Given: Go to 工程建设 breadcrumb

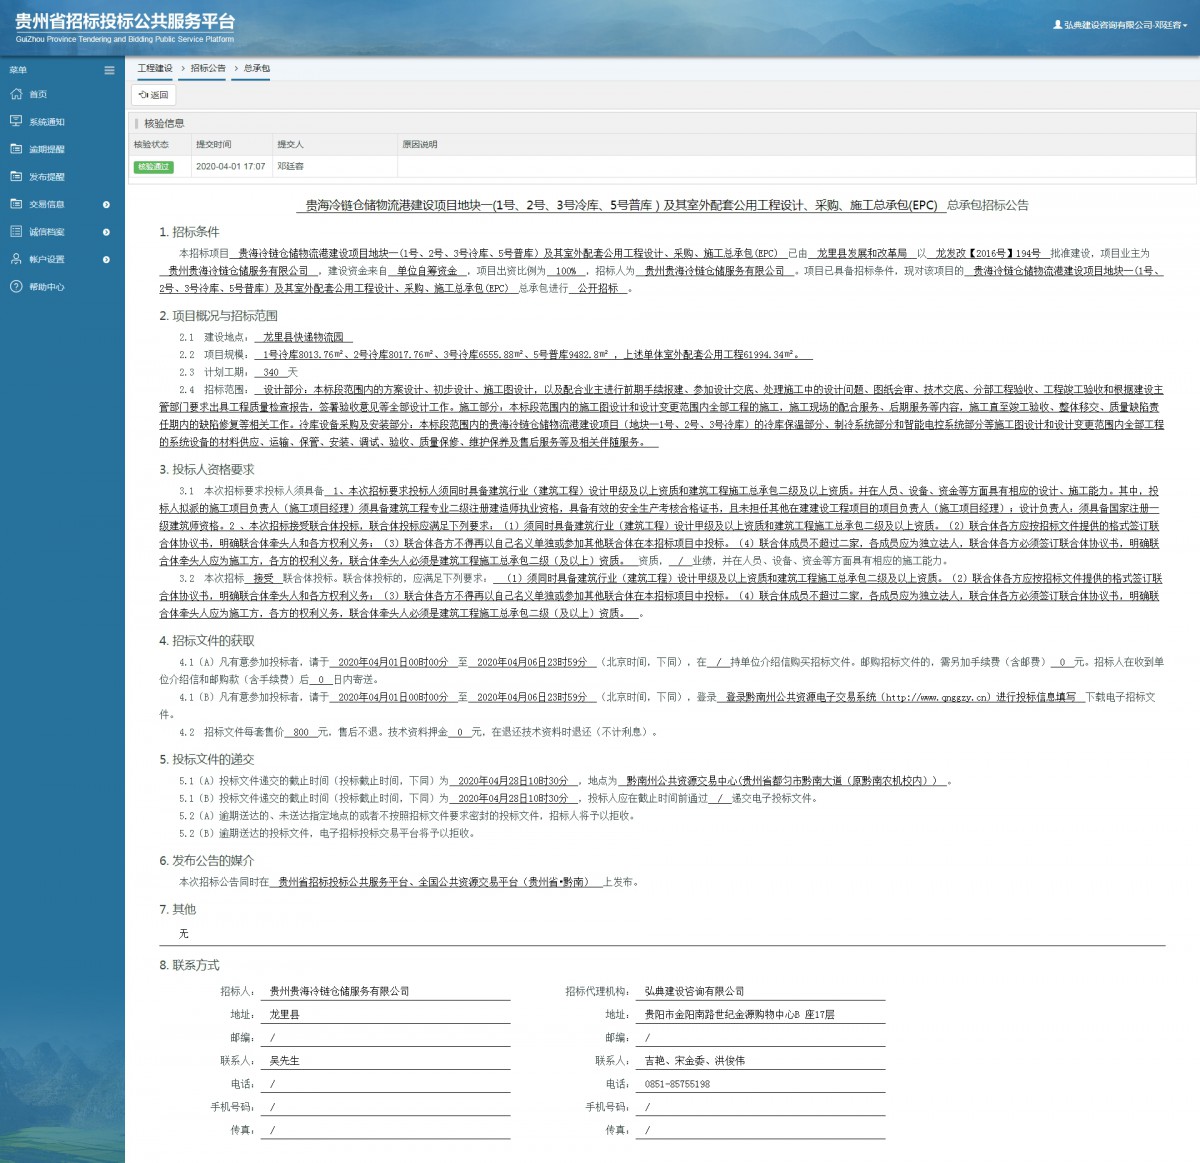Looking at the screenshot, I should click(155, 68).
